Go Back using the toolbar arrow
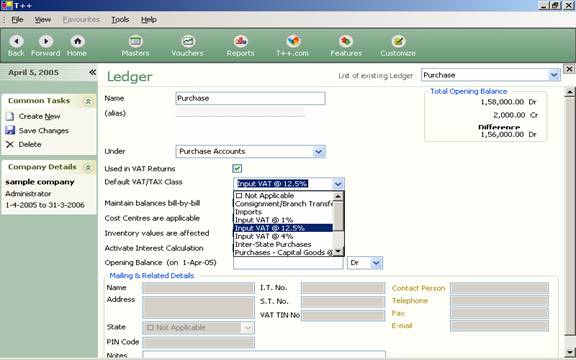576x360 pixels. (x=16, y=41)
